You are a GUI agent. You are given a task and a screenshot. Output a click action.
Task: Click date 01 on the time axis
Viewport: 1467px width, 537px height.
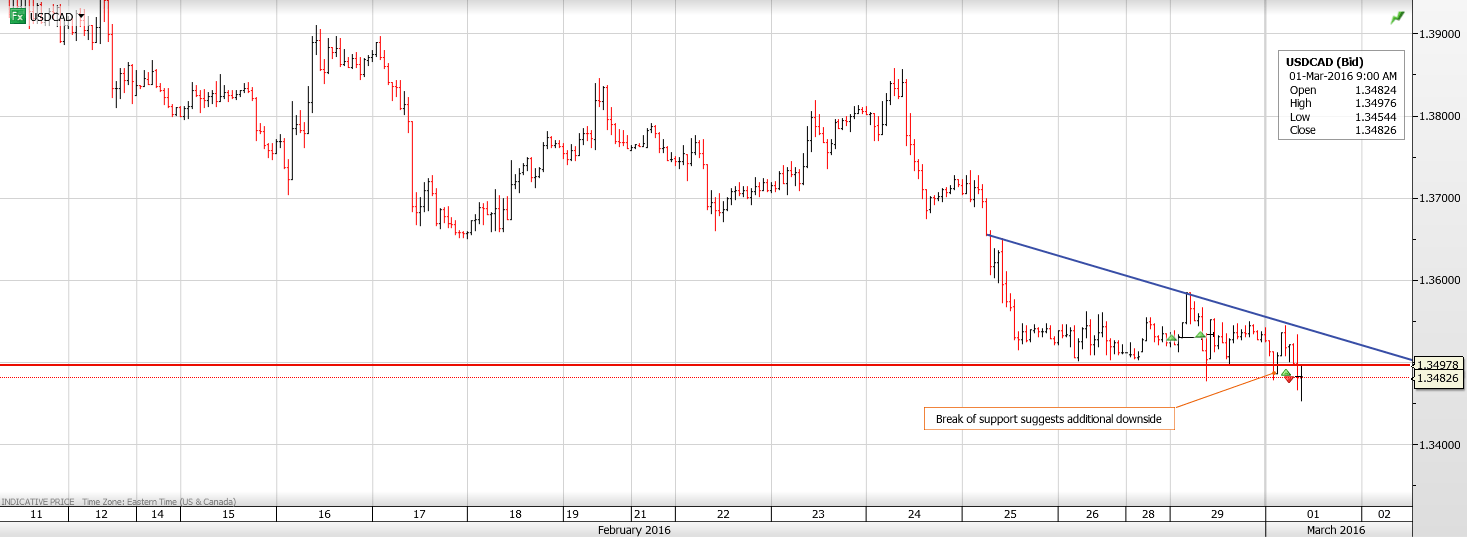pos(1314,514)
